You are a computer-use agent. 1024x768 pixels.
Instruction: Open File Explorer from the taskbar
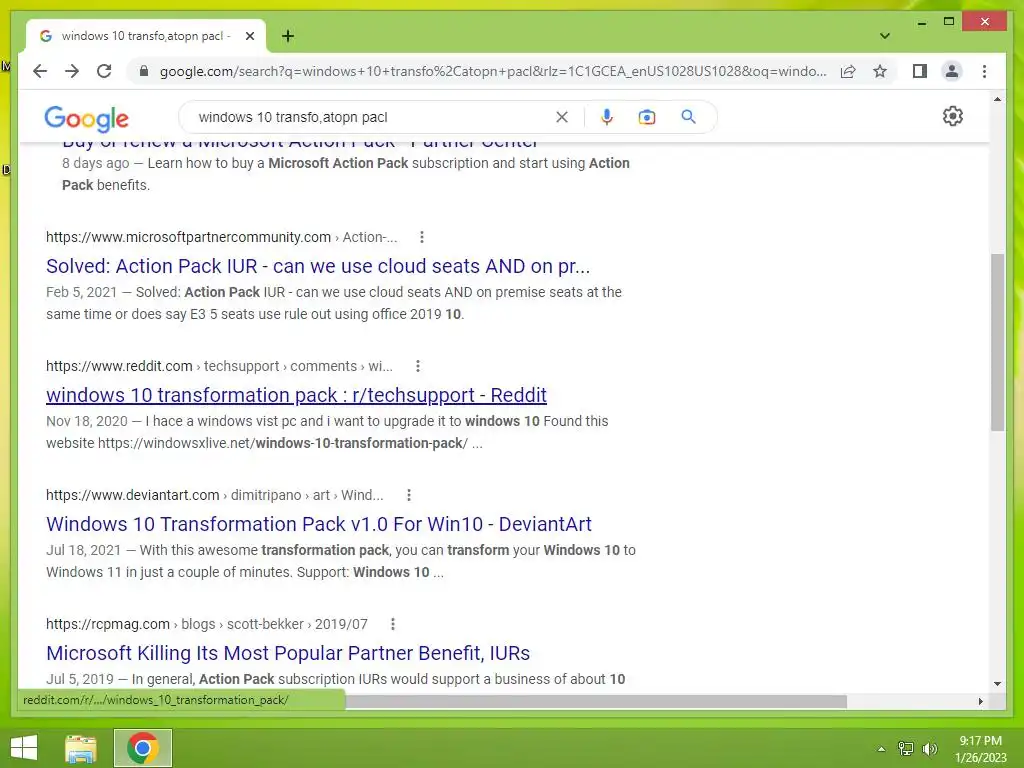81,748
